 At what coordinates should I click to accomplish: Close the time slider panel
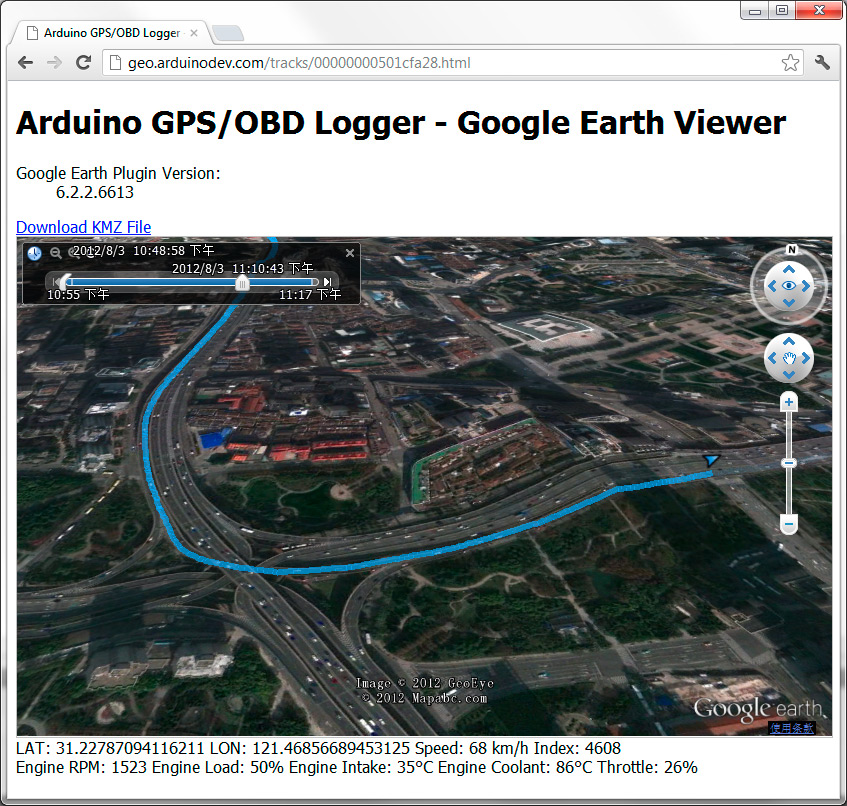tap(350, 253)
